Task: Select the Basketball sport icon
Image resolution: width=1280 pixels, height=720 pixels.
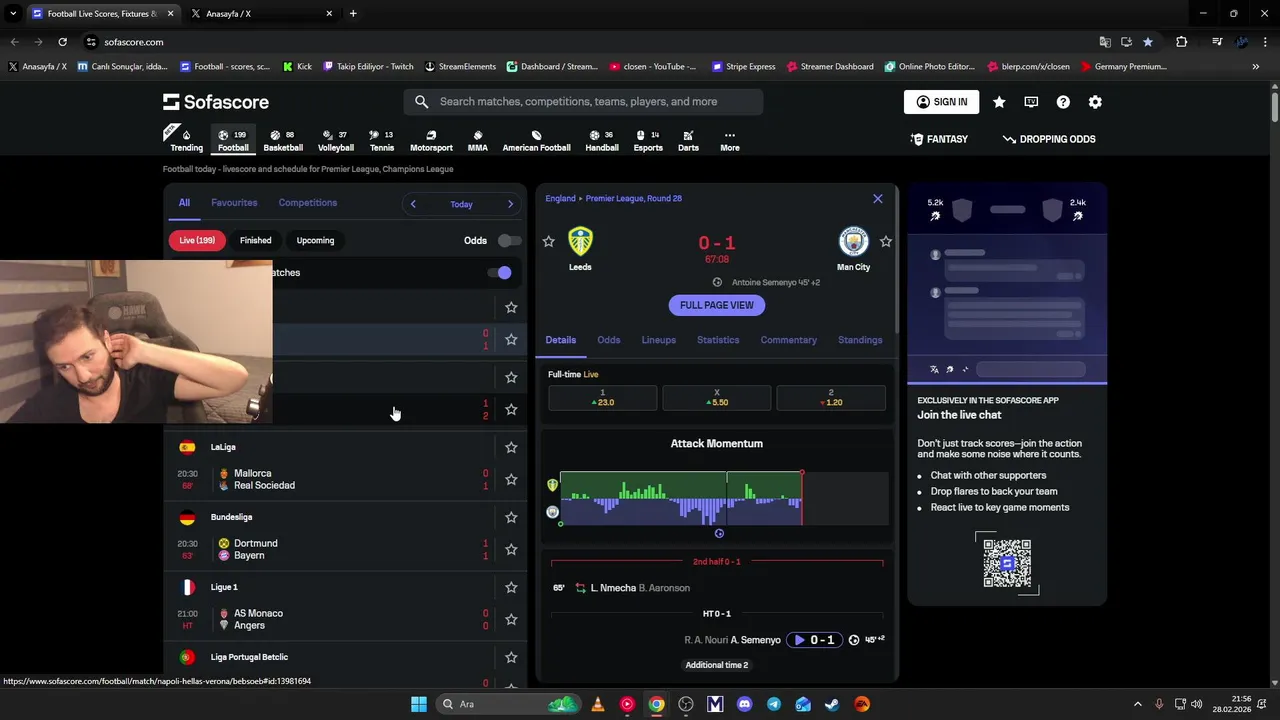Action: [283, 140]
